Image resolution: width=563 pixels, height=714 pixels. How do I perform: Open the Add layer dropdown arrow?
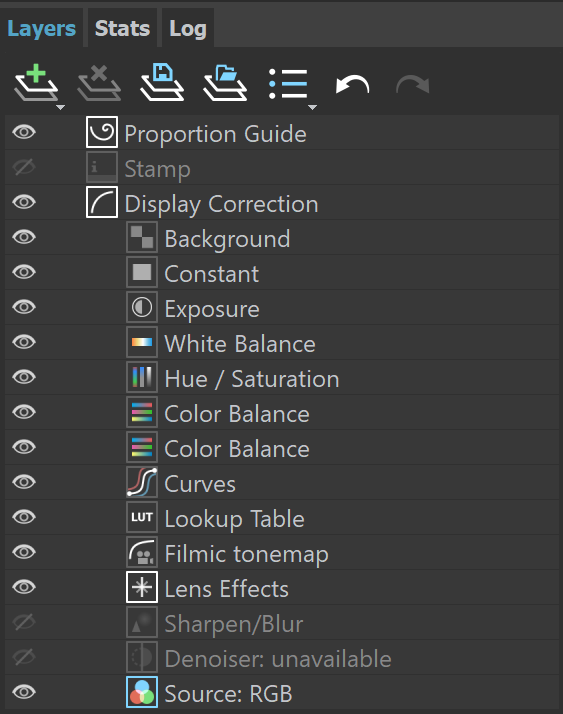point(60,107)
